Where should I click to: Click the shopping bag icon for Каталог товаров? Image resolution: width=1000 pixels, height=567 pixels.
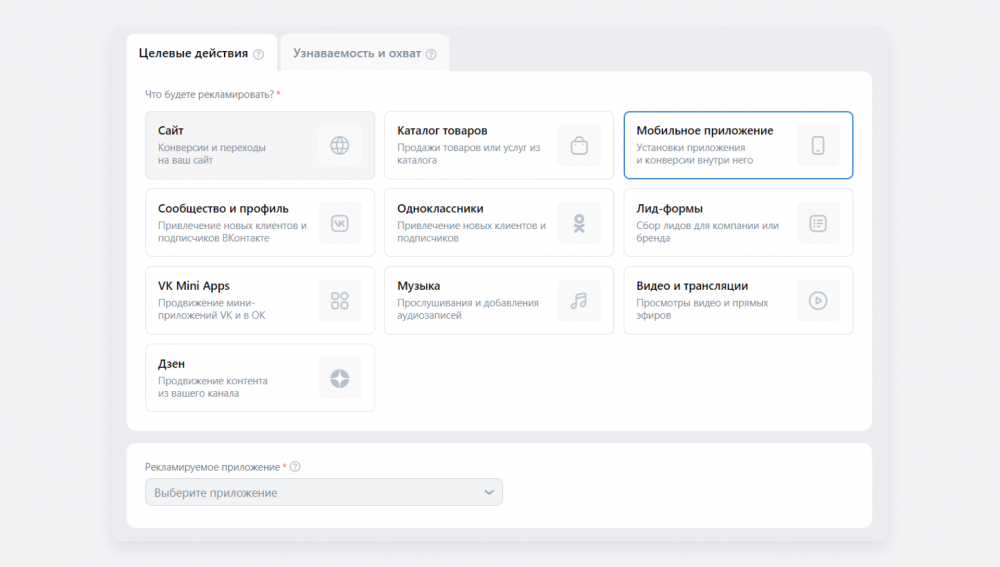579,145
